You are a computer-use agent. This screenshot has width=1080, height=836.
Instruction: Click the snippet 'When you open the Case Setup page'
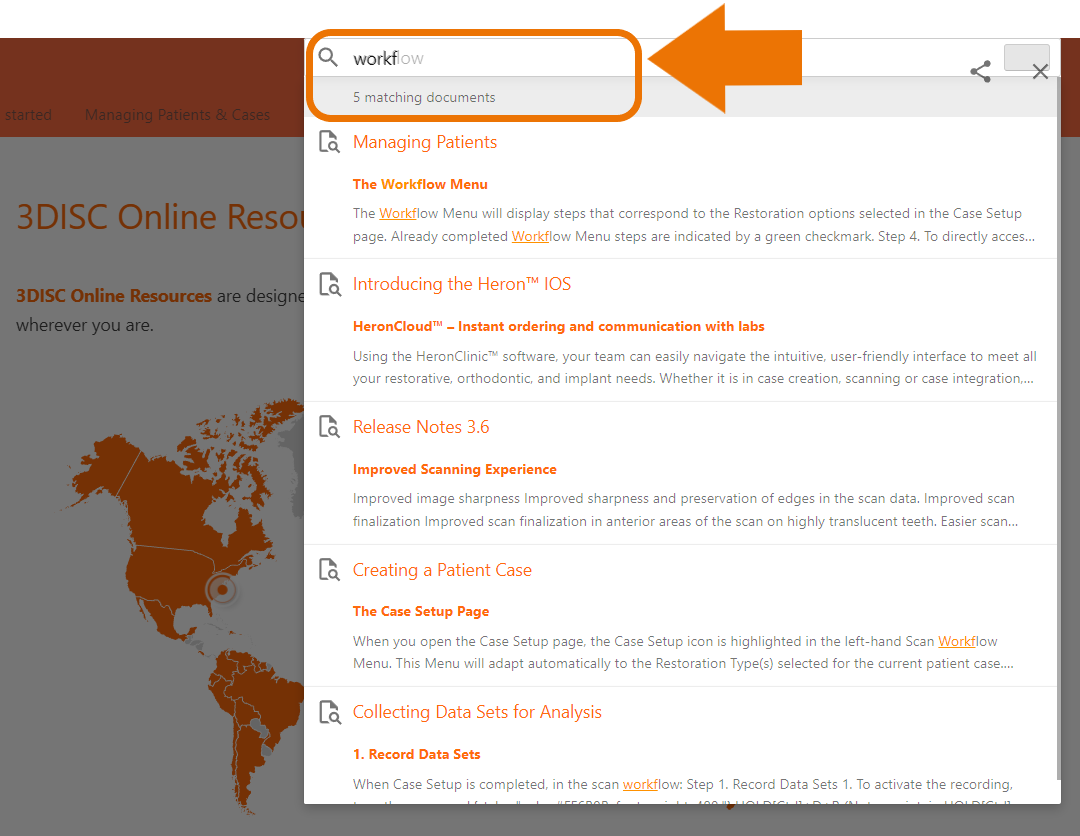tap(683, 652)
